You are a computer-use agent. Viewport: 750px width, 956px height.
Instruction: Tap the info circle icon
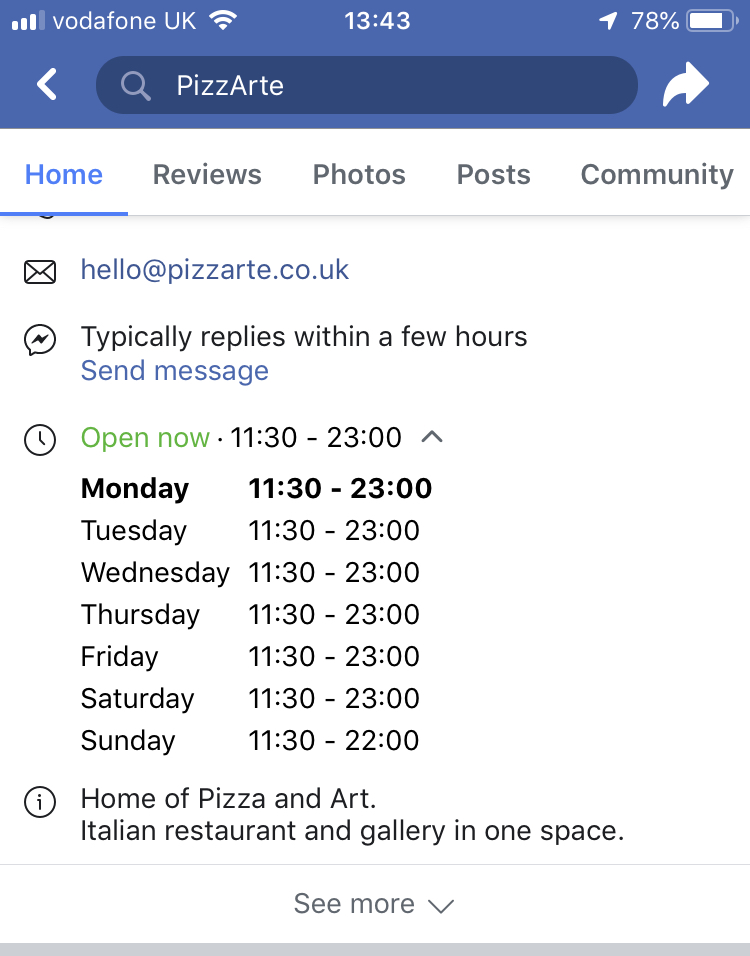pyautogui.click(x=40, y=801)
